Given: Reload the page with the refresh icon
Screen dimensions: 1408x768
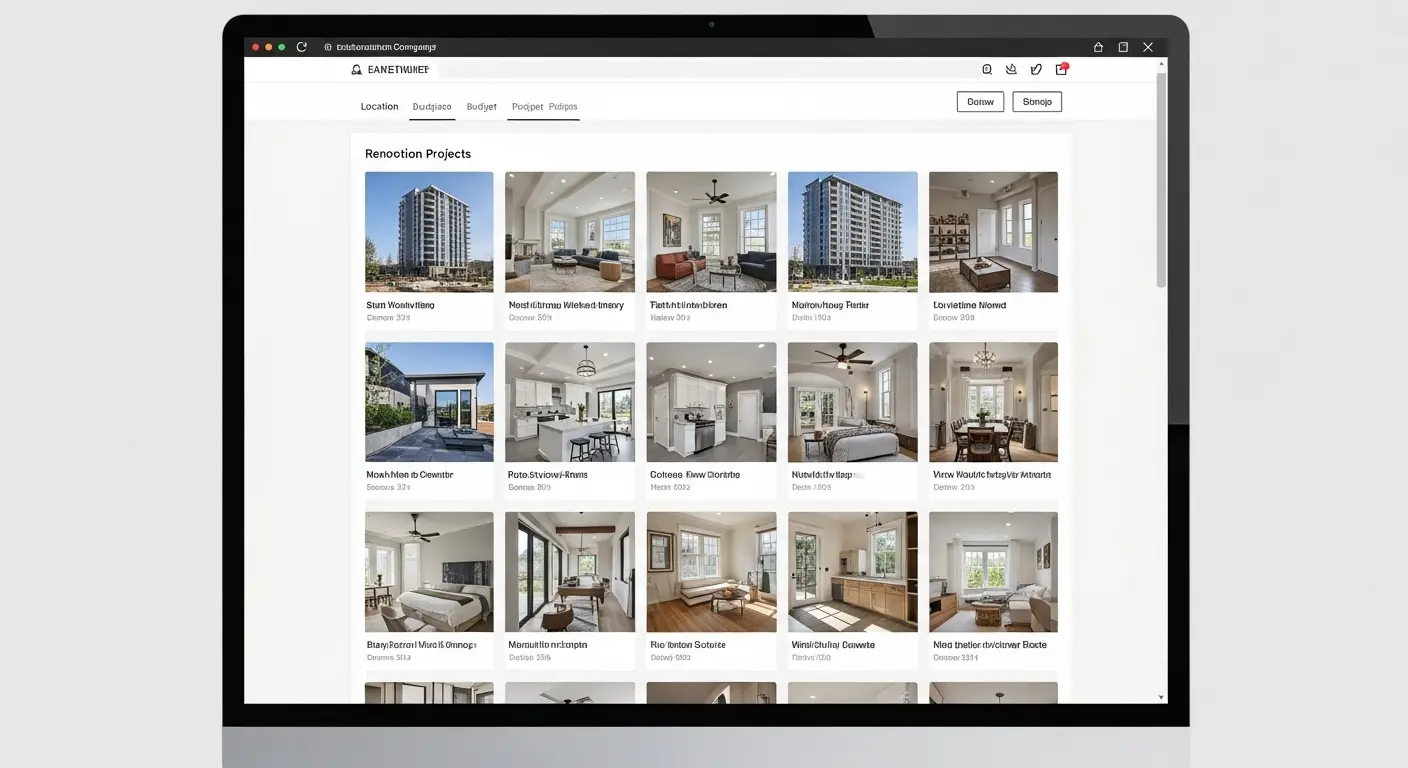Looking at the screenshot, I should pyautogui.click(x=301, y=47).
